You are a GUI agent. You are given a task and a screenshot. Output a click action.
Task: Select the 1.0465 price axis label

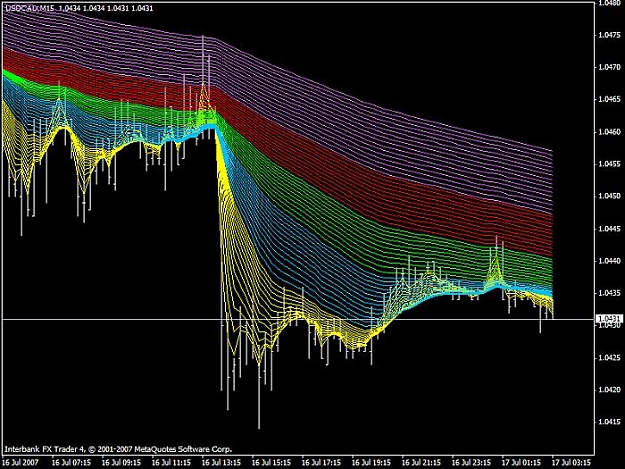(x=609, y=99)
